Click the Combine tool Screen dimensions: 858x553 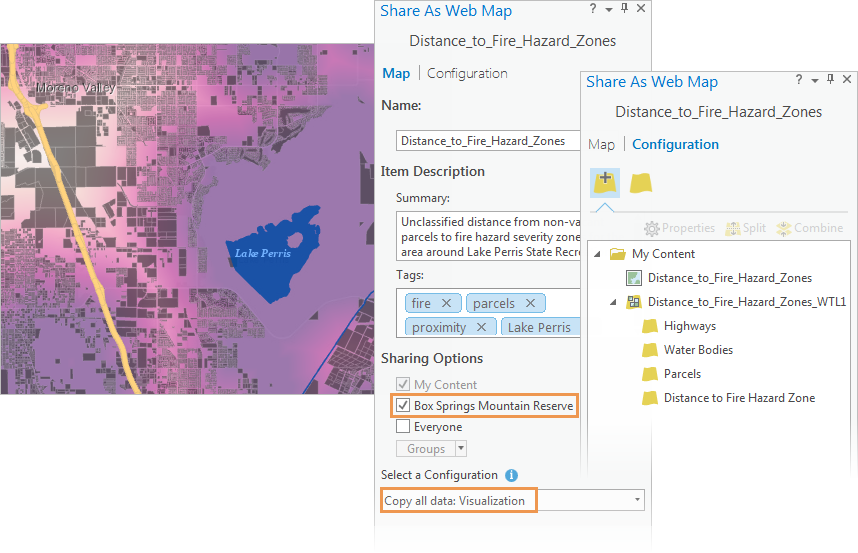pos(809,228)
